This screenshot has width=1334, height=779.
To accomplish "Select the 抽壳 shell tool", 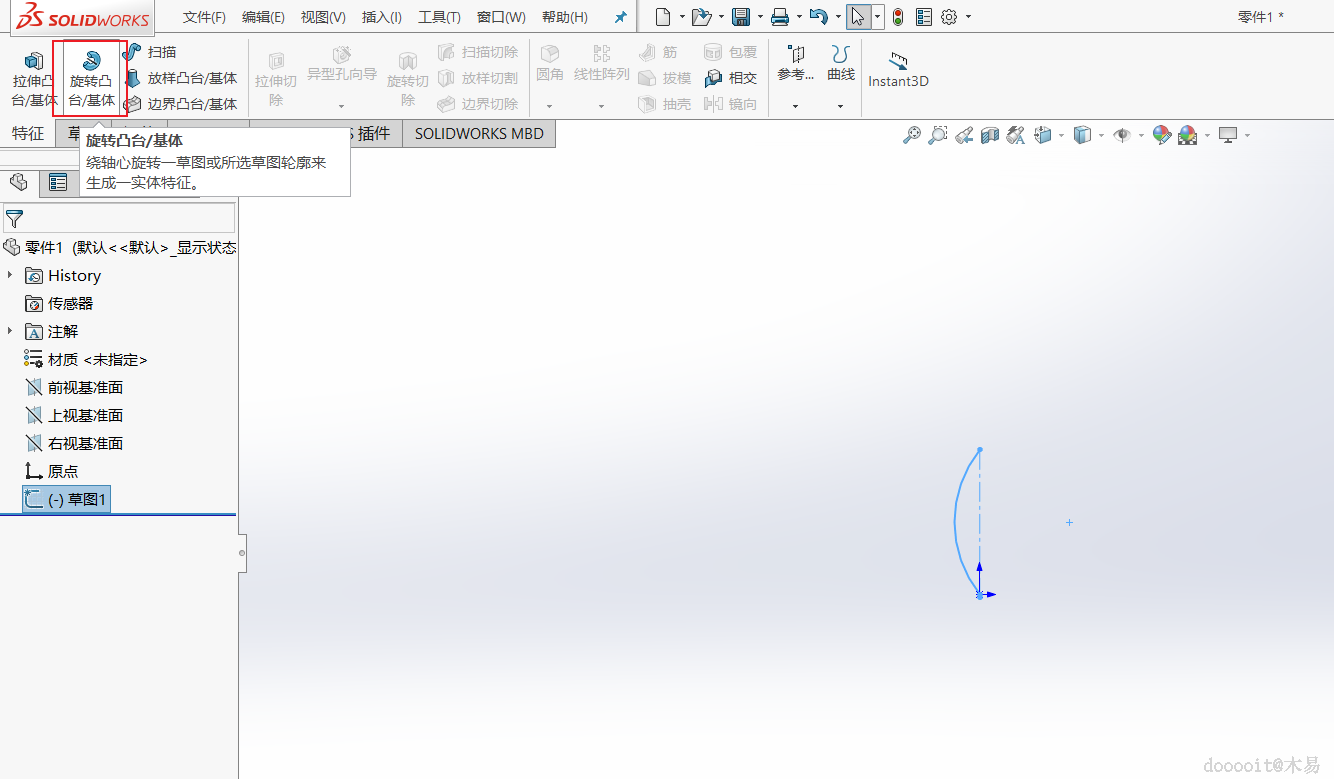I will click(x=665, y=104).
